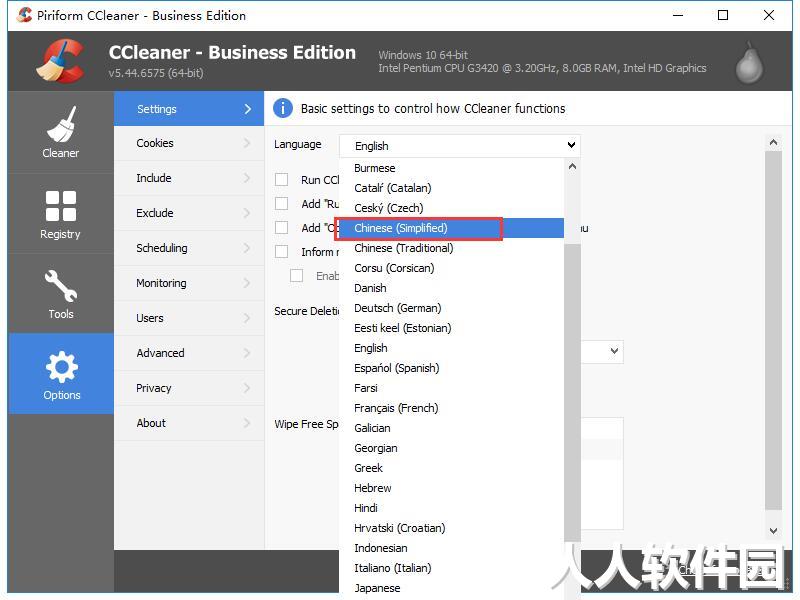Select Farsi language option

[x=452, y=388]
